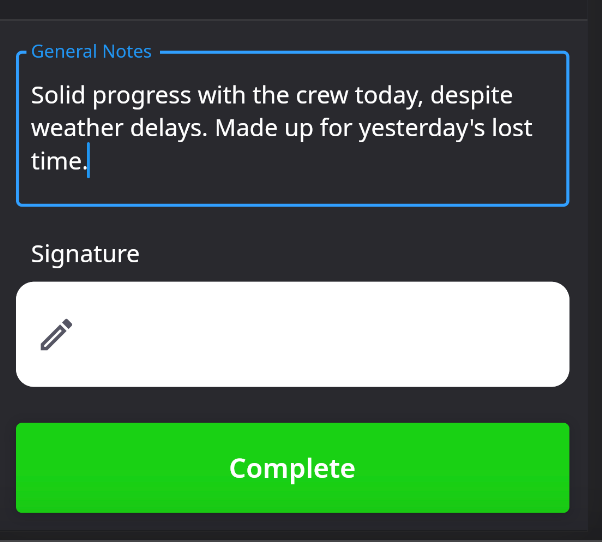The image size is (602, 542).
Task: Click the word 'despite' in notes
Action: point(471,96)
